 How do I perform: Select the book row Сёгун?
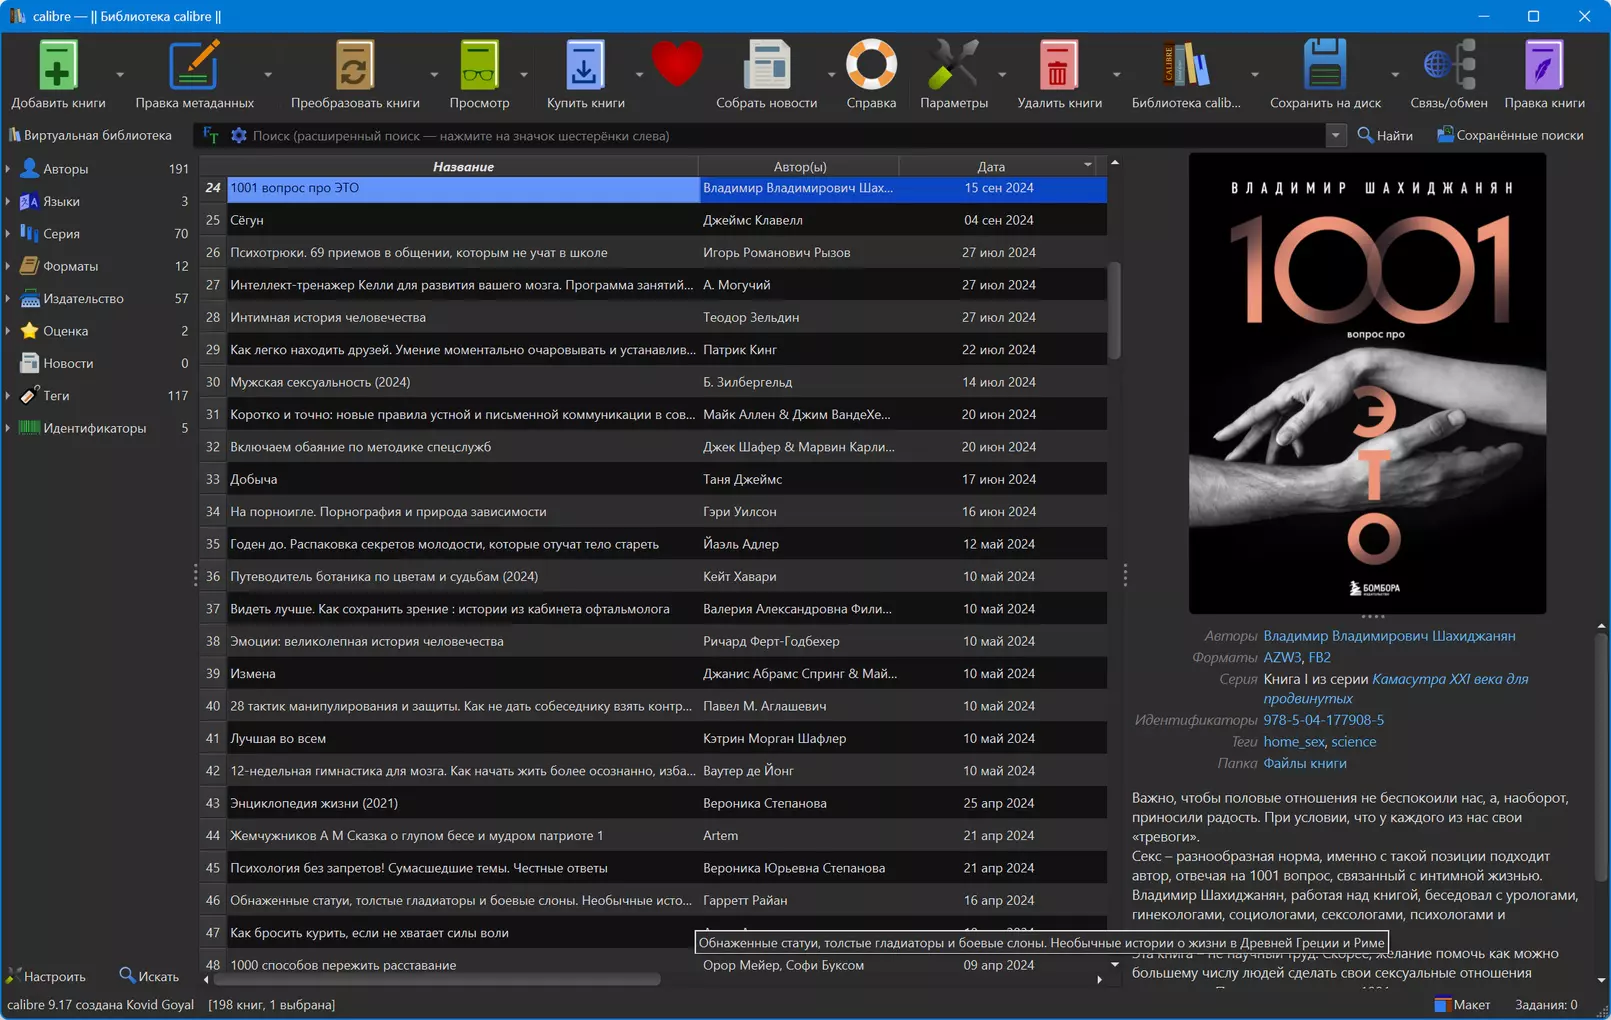pos(653,220)
